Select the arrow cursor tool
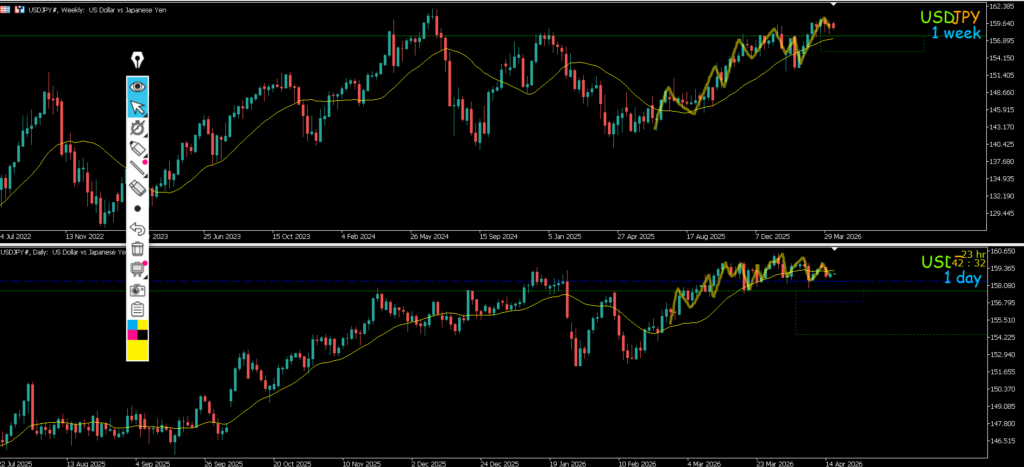 (137, 107)
